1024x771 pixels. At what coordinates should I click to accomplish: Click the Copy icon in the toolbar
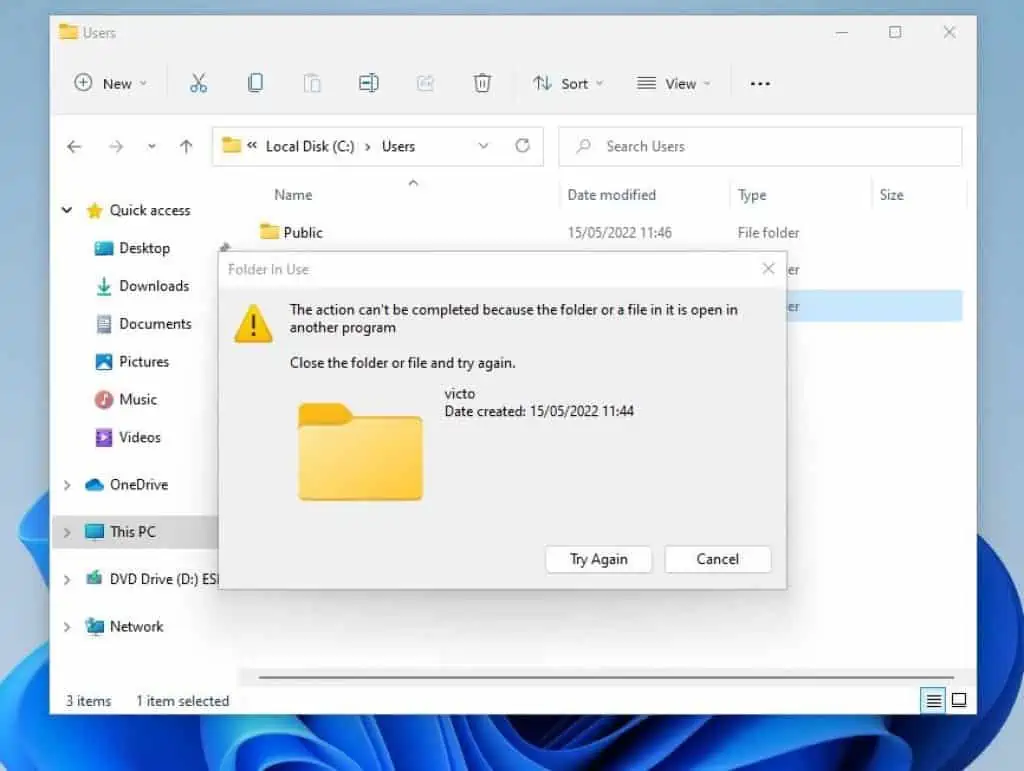(x=255, y=83)
